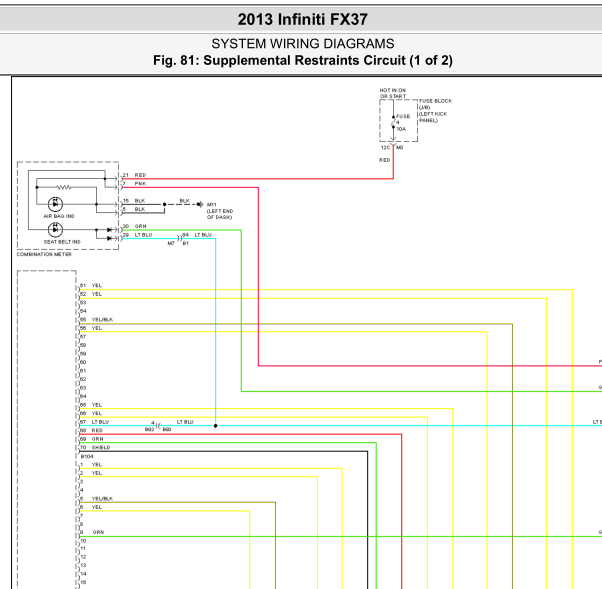Click the 'Fig. 81: Supplemental Restraints Circuit' caption
The height and width of the screenshot is (589, 602).
pyautogui.click(x=303, y=60)
